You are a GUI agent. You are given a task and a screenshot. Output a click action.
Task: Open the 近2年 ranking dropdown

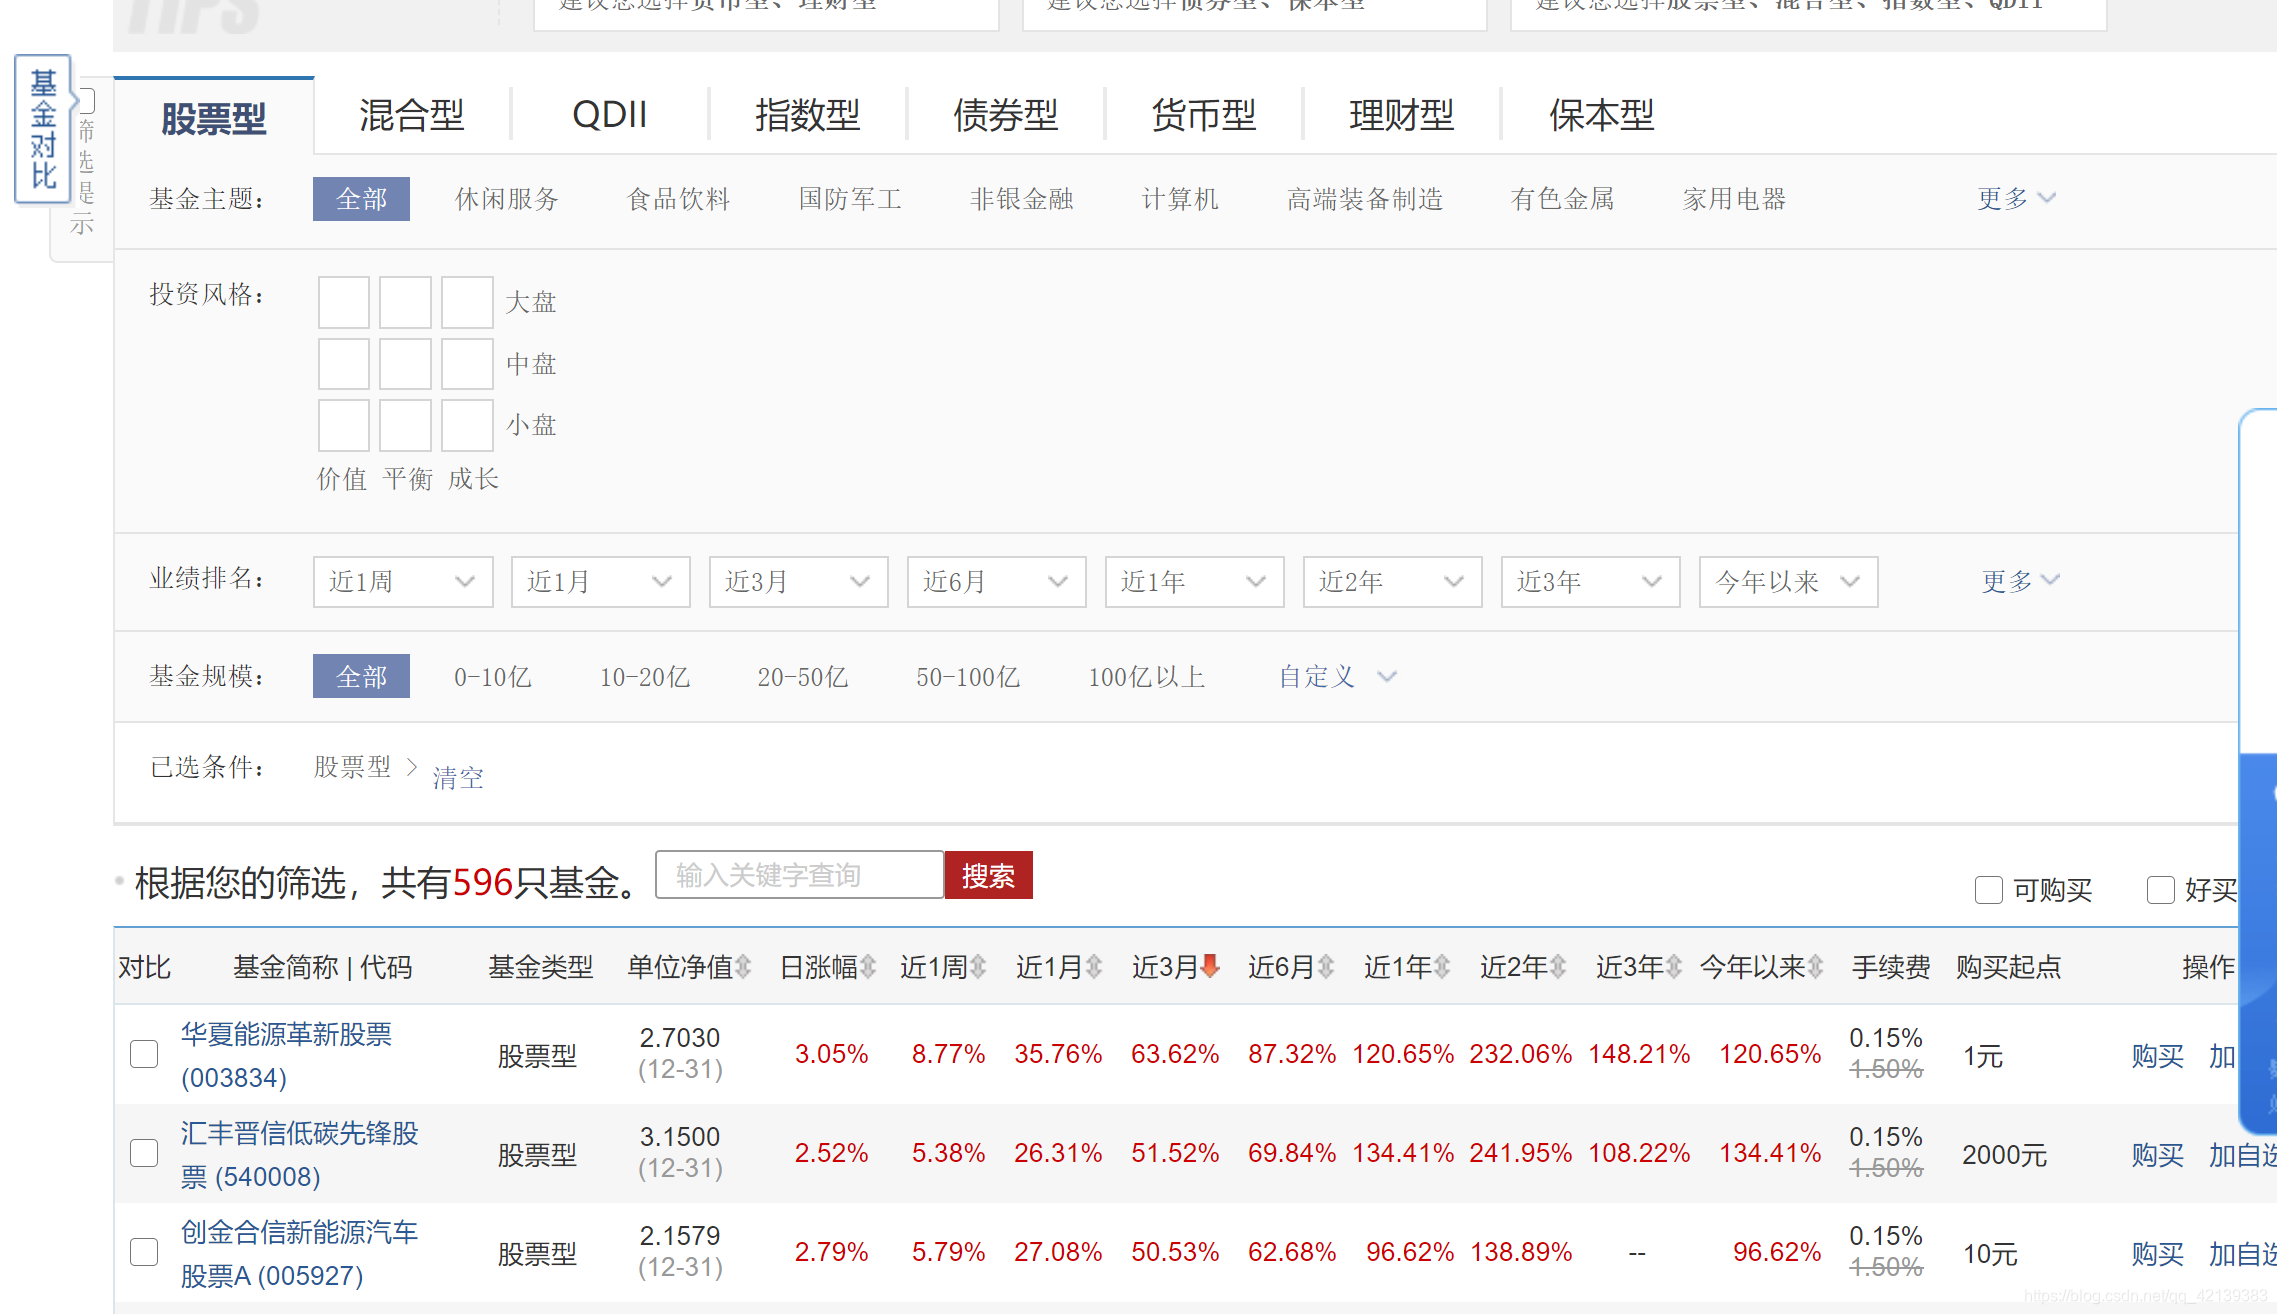tap(1393, 582)
